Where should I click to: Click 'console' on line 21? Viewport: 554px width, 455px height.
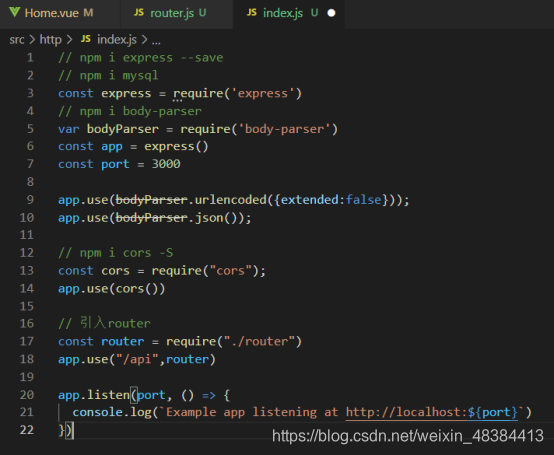click(98, 412)
